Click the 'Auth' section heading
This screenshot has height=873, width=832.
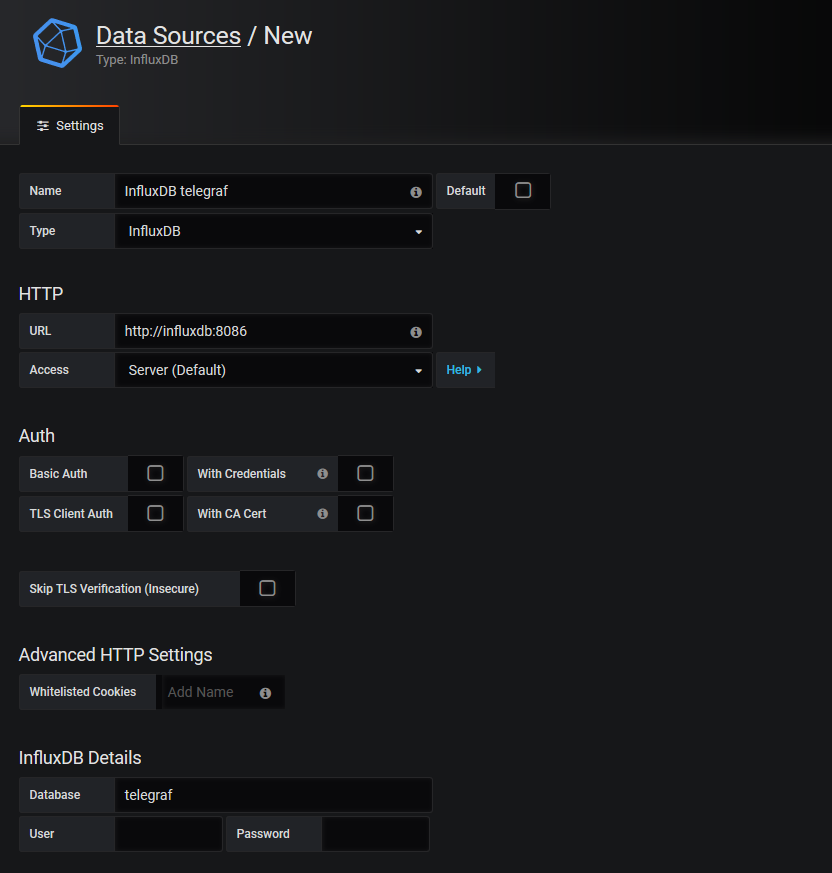tap(37, 436)
